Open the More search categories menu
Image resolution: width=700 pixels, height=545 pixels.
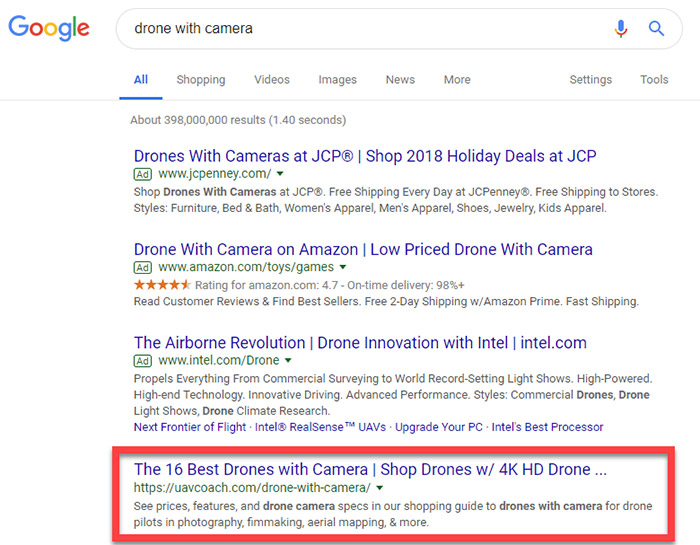[x=457, y=79]
